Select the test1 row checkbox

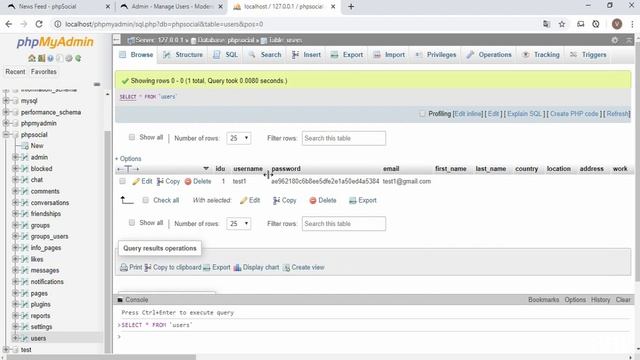click(122, 181)
